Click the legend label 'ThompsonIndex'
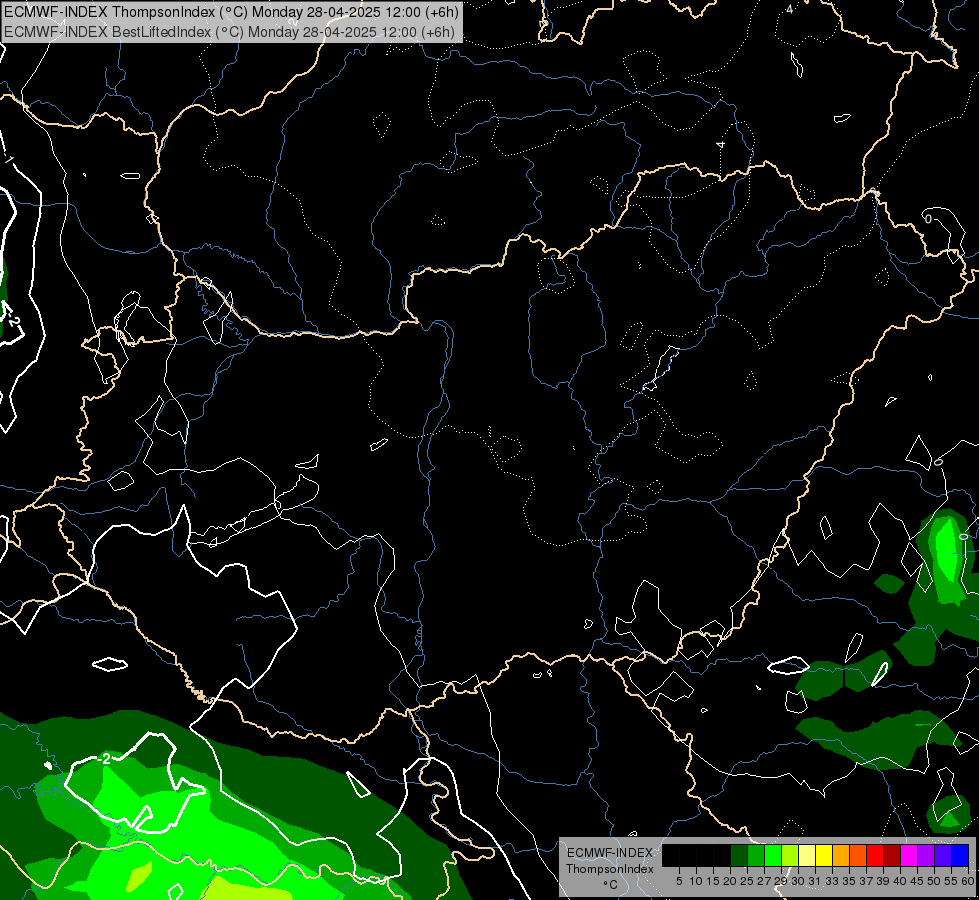Viewport: 979px width, 900px height. point(610,869)
